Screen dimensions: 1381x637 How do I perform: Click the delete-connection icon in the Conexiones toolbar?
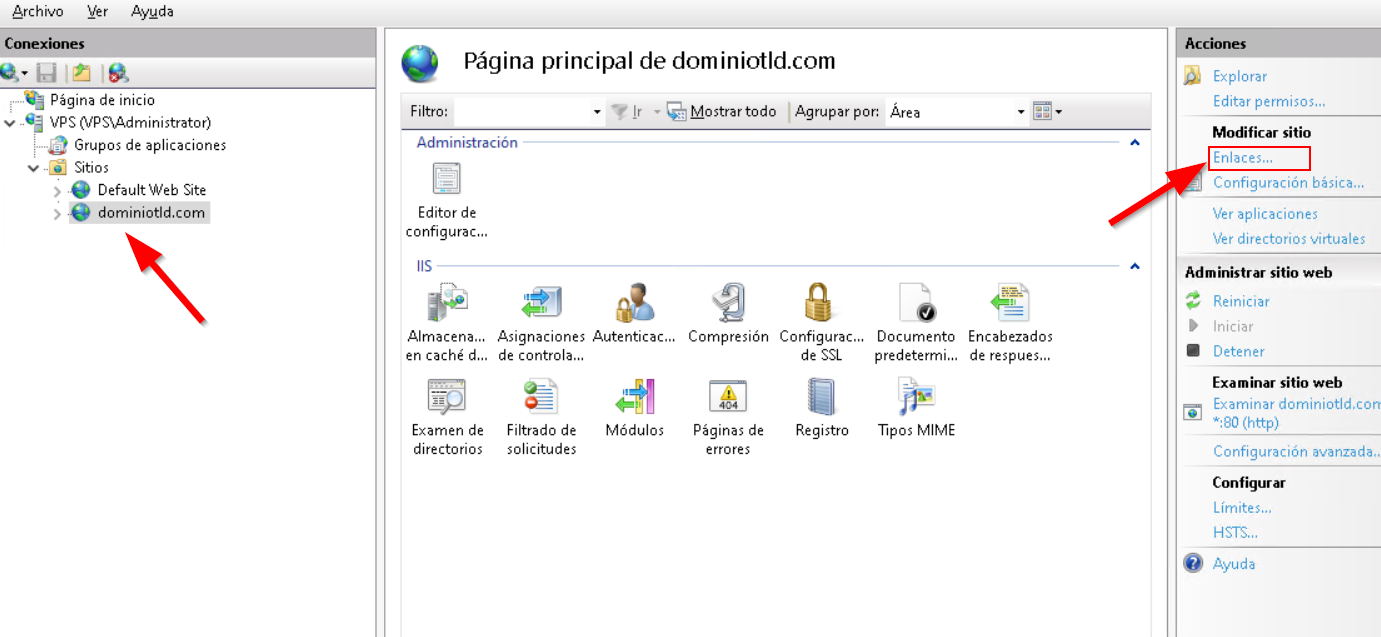[x=118, y=72]
